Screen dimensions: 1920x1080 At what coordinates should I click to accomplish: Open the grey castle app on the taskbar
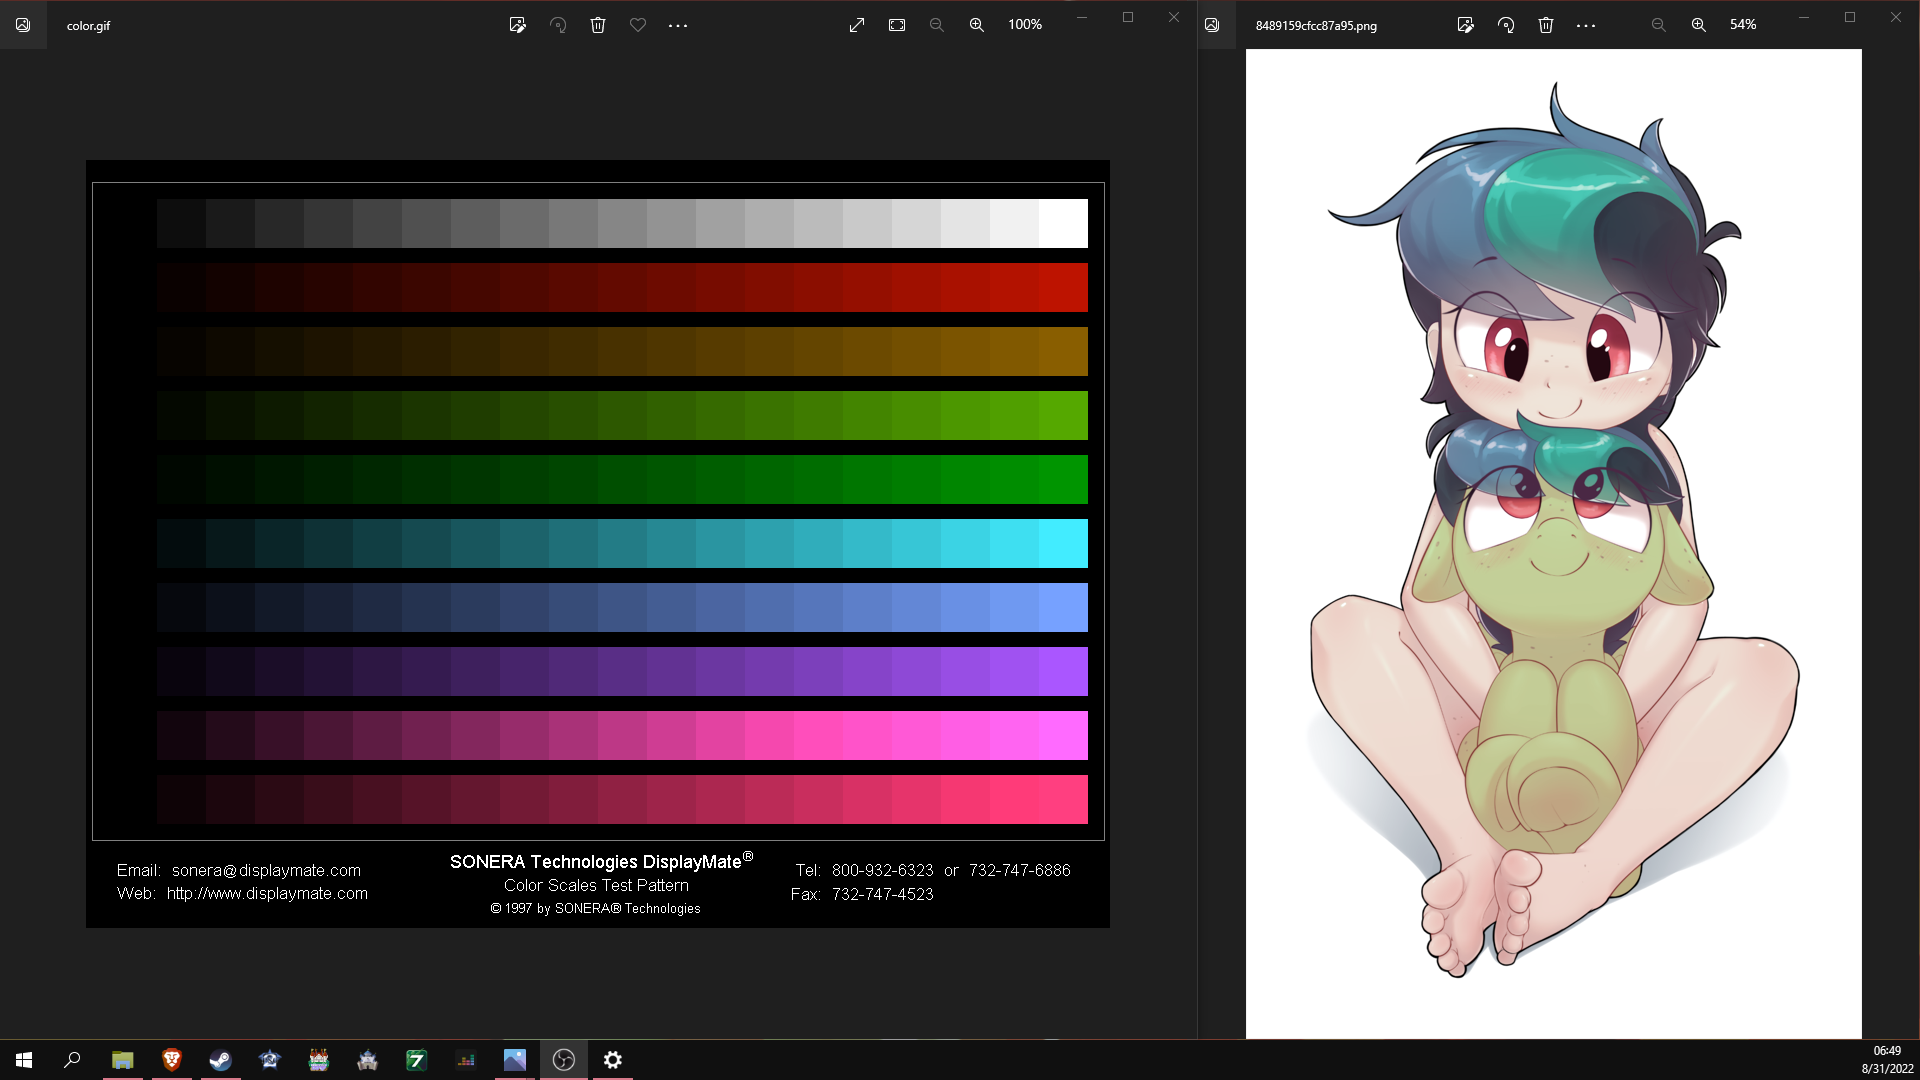(x=368, y=1060)
